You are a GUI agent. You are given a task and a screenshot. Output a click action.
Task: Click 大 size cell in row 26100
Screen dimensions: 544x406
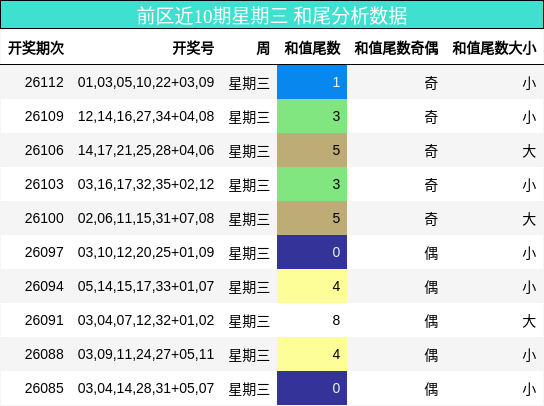coord(529,219)
